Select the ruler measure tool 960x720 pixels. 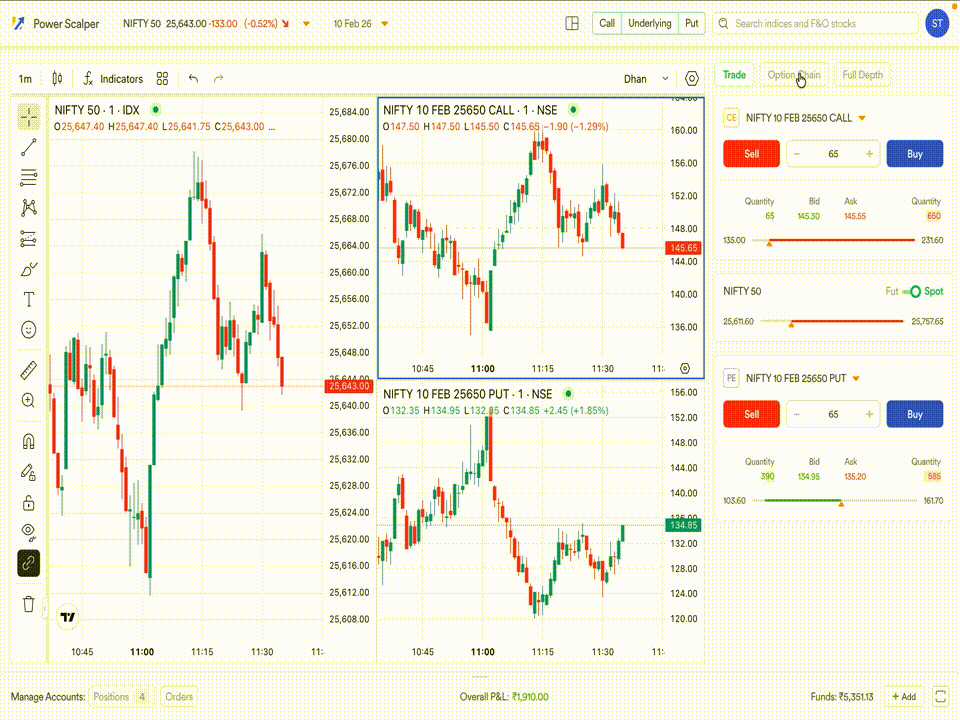[28, 371]
